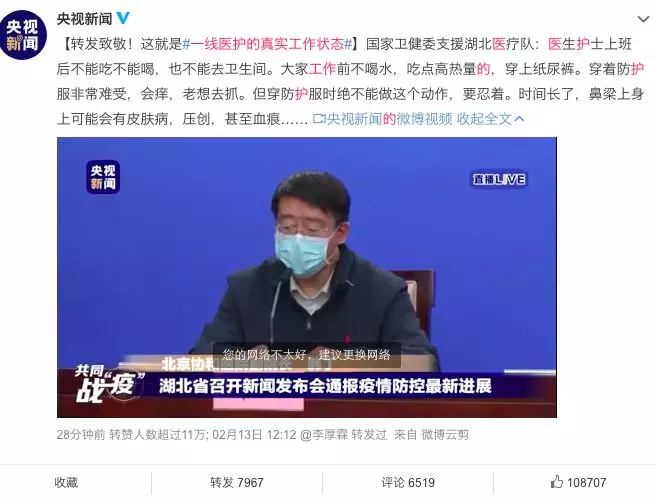Click the 央视新闻 logo in the video
The image size is (655, 499).
103,177
